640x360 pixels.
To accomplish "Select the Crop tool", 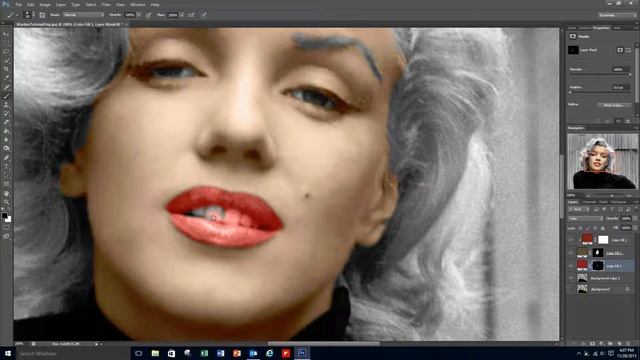I will point(6,69).
